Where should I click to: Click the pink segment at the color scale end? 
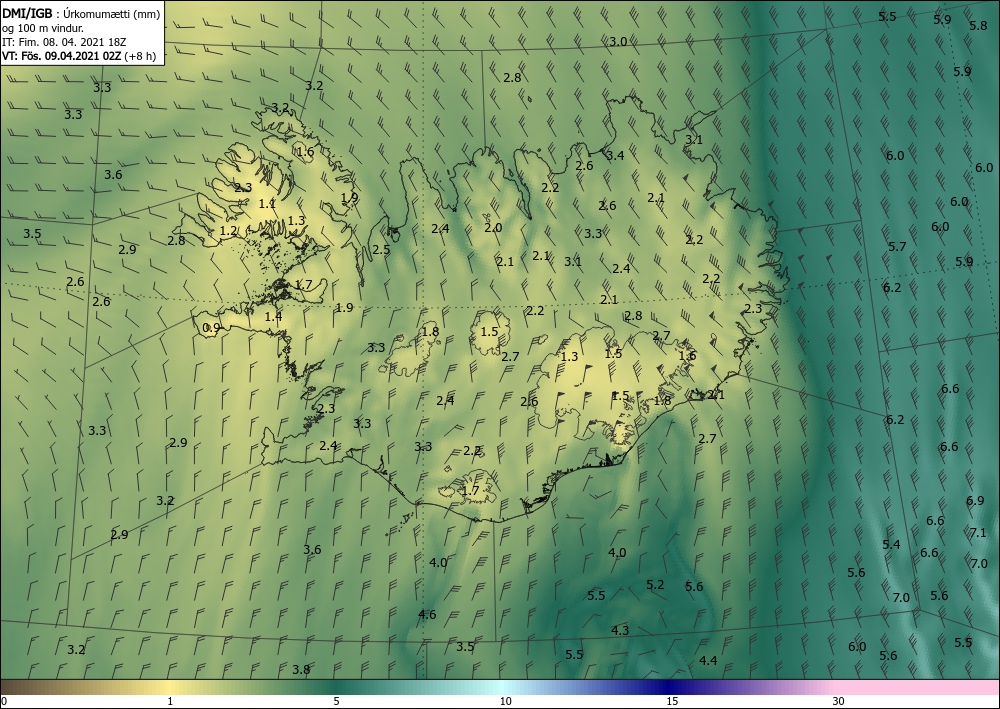click(918, 687)
